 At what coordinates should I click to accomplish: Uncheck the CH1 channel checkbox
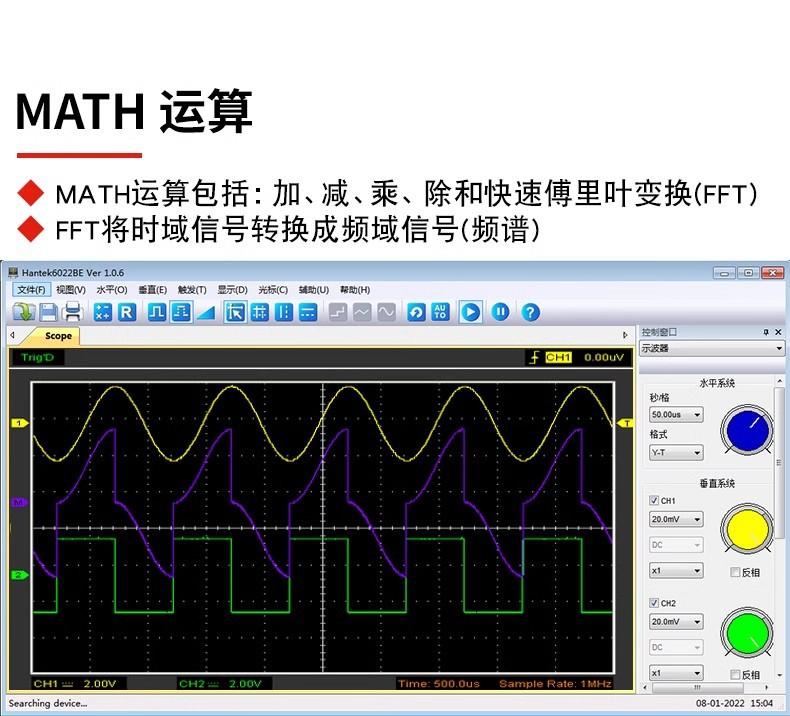coord(654,500)
